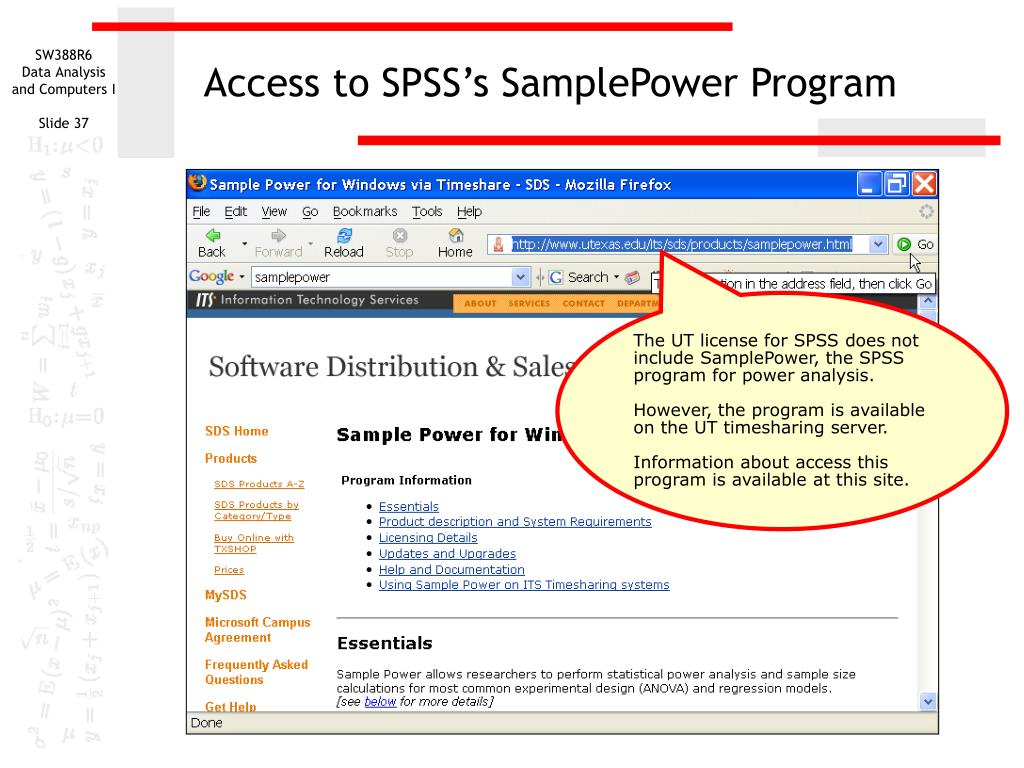Open the Frequently Asked Questions link
Screen dimensions: 1024x768
256,672
